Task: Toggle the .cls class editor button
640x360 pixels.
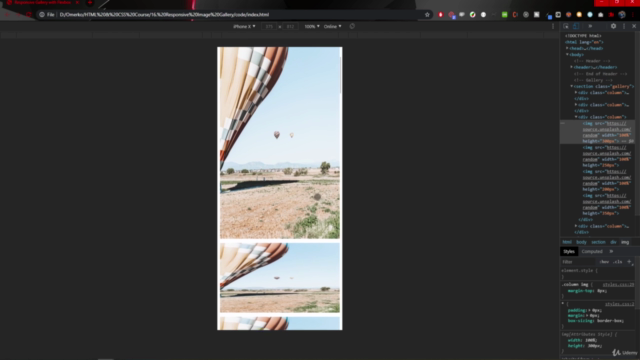Action: (x=618, y=262)
